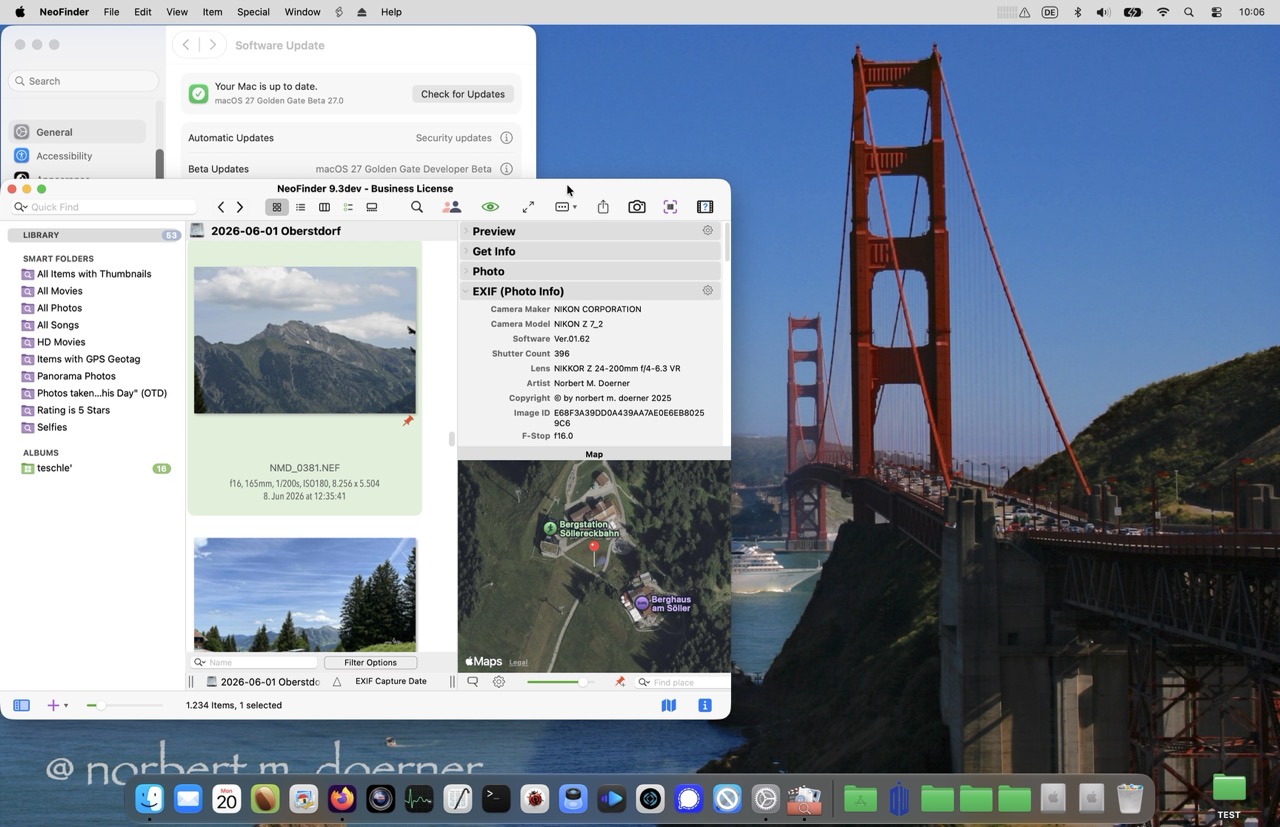Image resolution: width=1280 pixels, height=827 pixels.
Task: Click the red pin icon beside map slider
Action: (620, 682)
